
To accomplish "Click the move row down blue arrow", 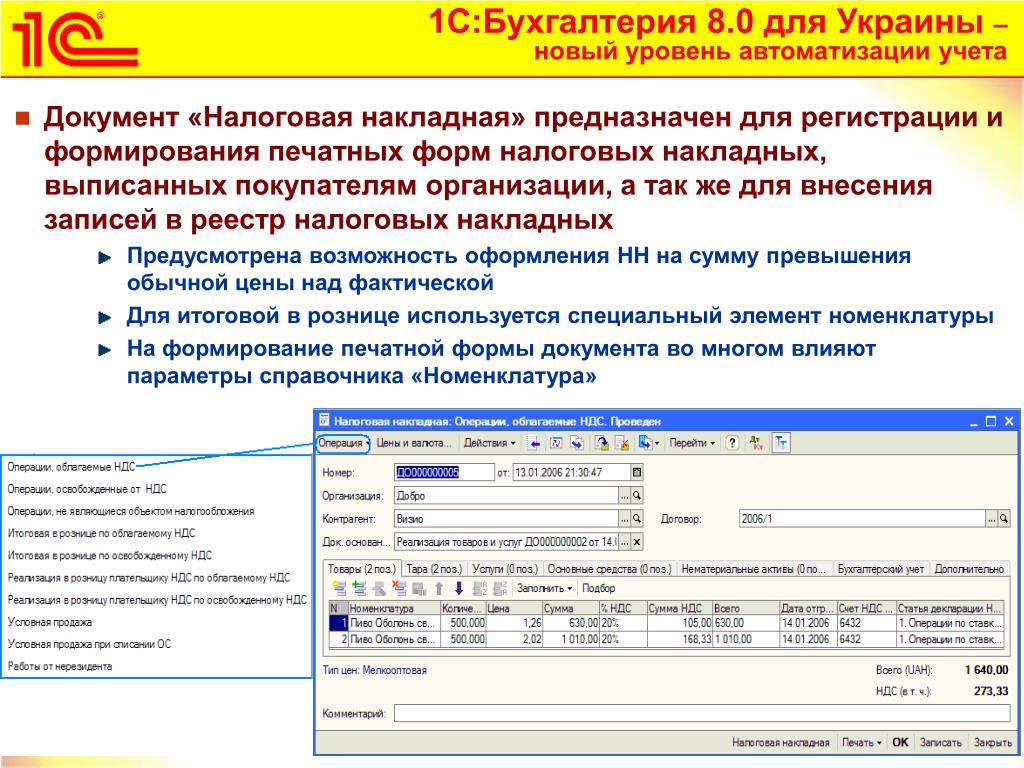I will (458, 588).
